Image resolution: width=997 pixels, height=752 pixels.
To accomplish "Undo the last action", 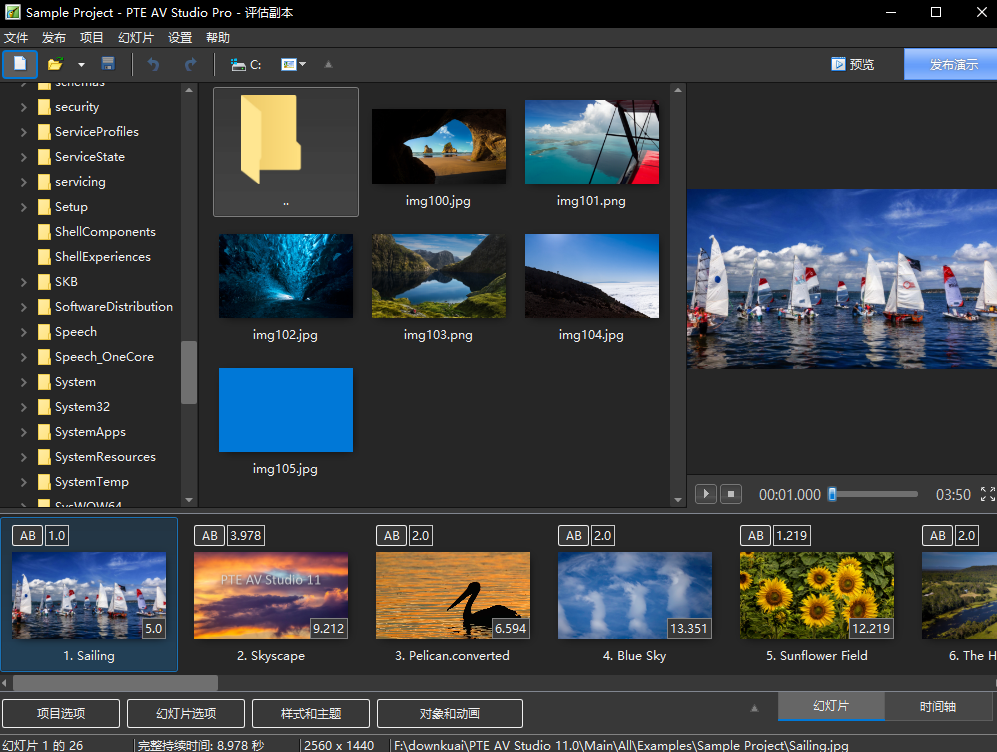I will pos(152,64).
